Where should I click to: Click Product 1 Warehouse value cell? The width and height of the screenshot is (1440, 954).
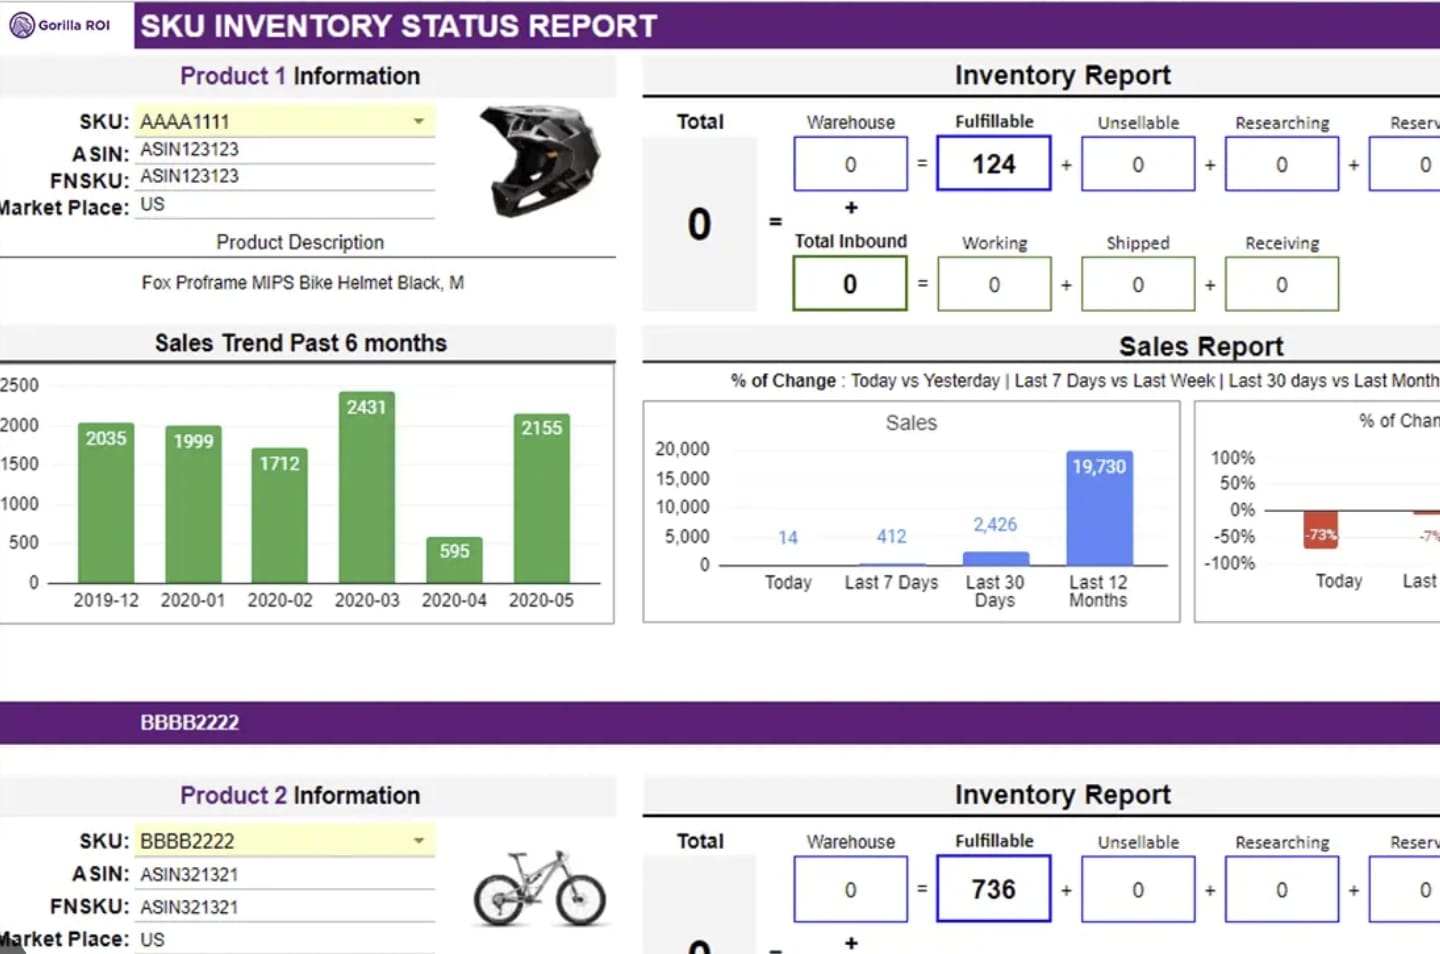pos(851,164)
